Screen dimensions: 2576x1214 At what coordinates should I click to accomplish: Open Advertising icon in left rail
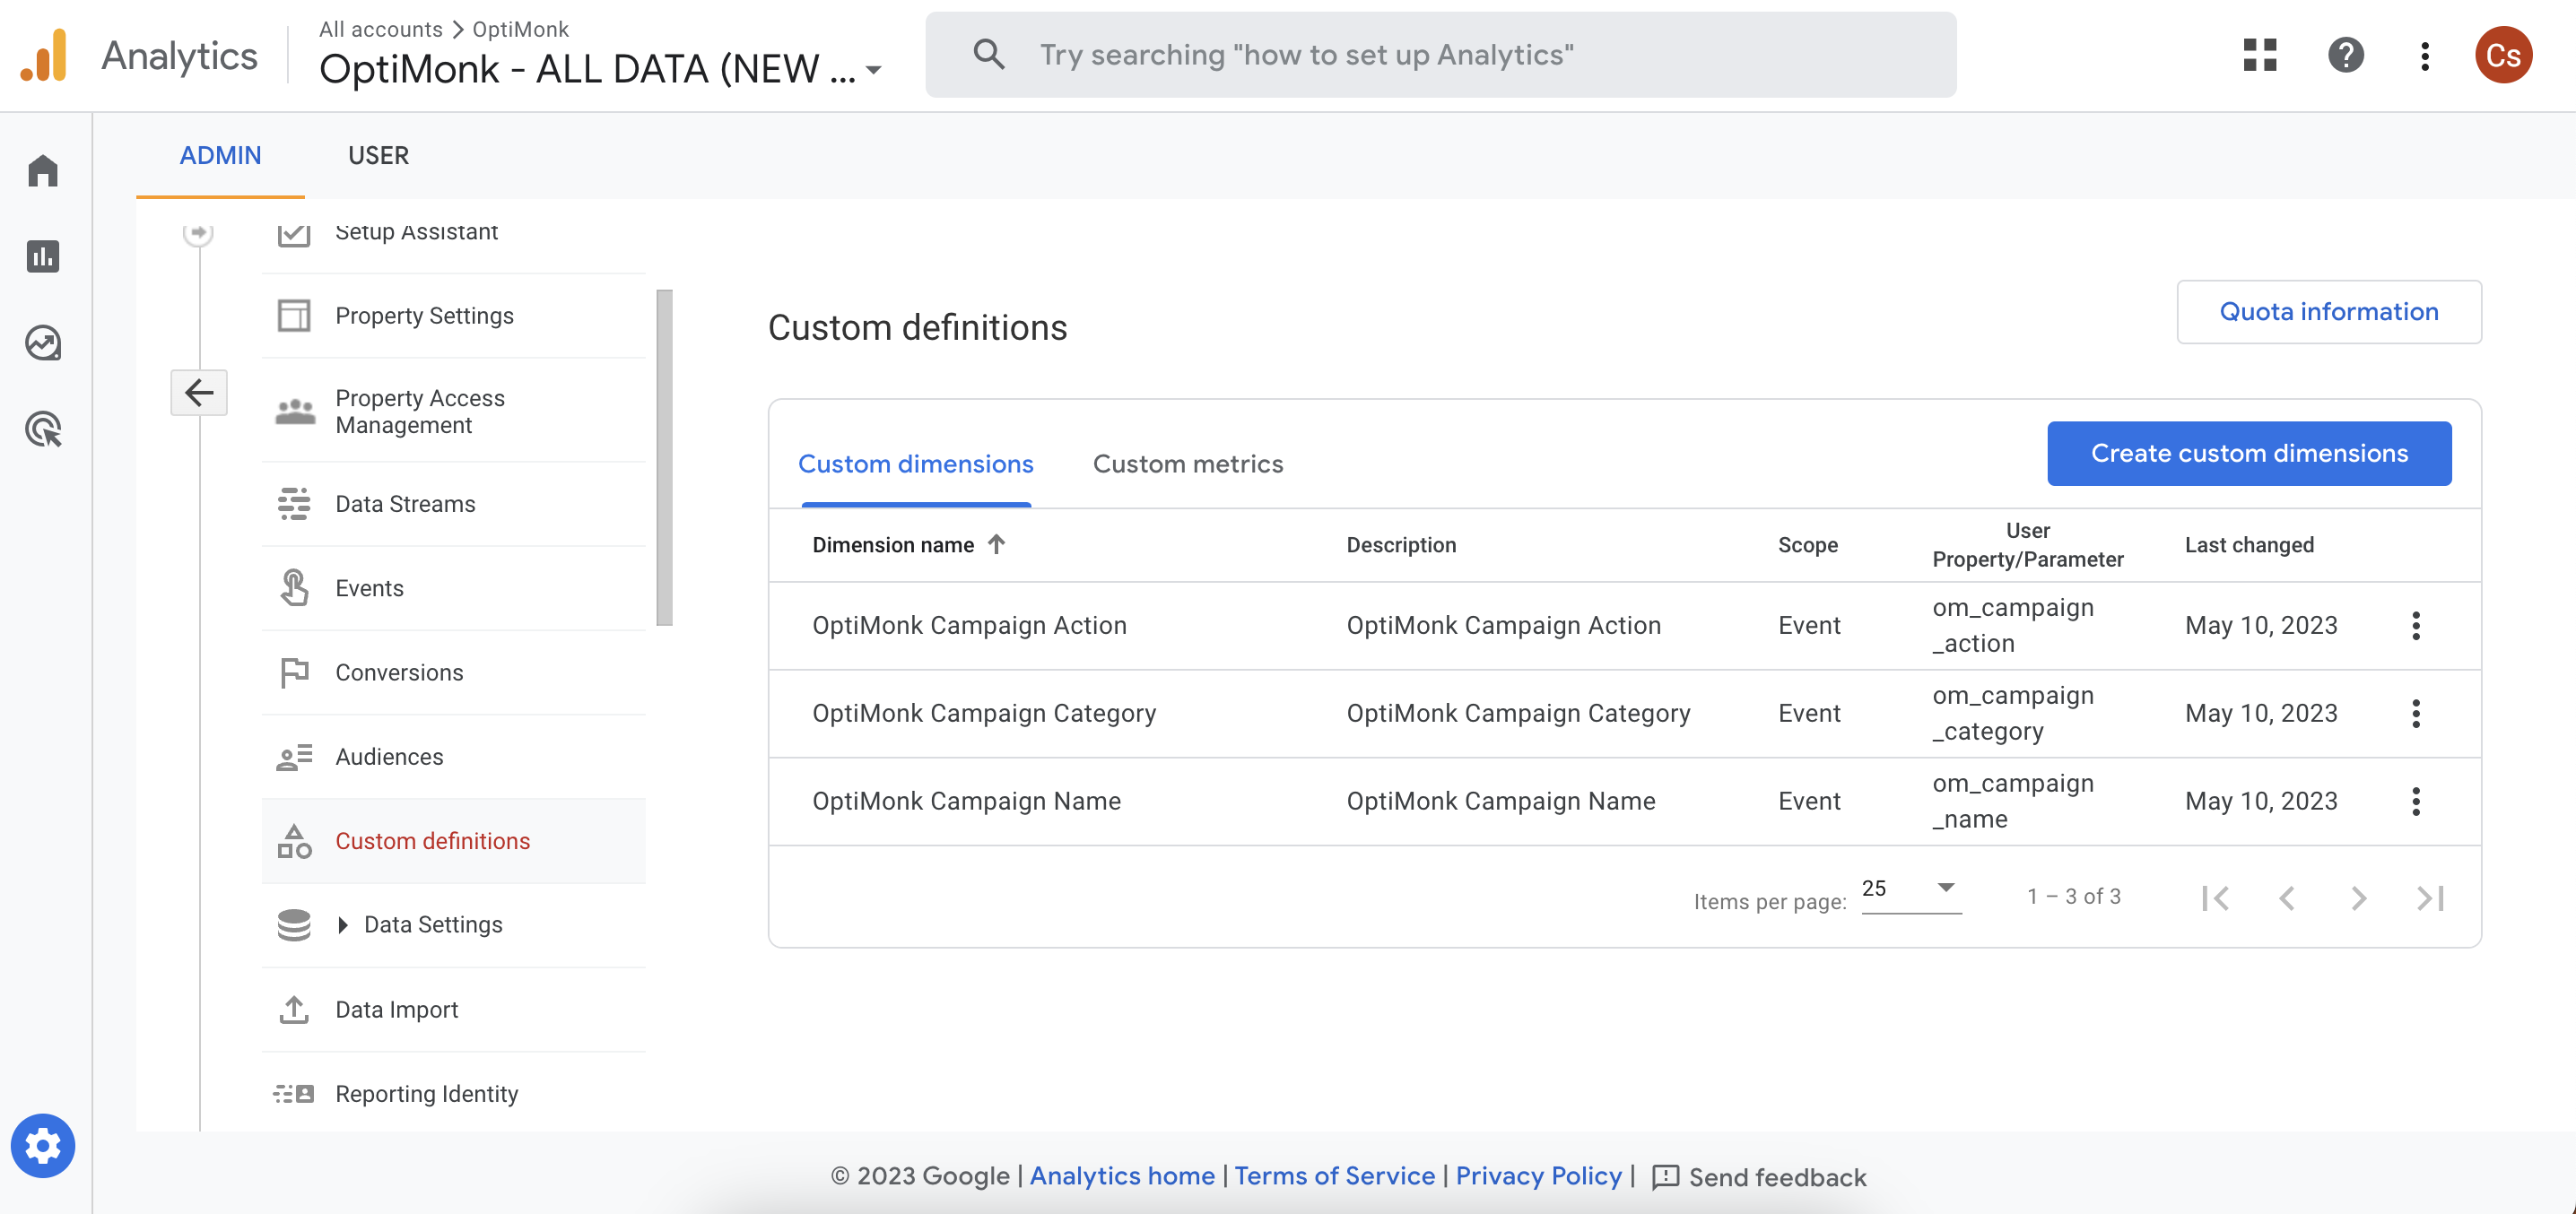[x=43, y=429]
